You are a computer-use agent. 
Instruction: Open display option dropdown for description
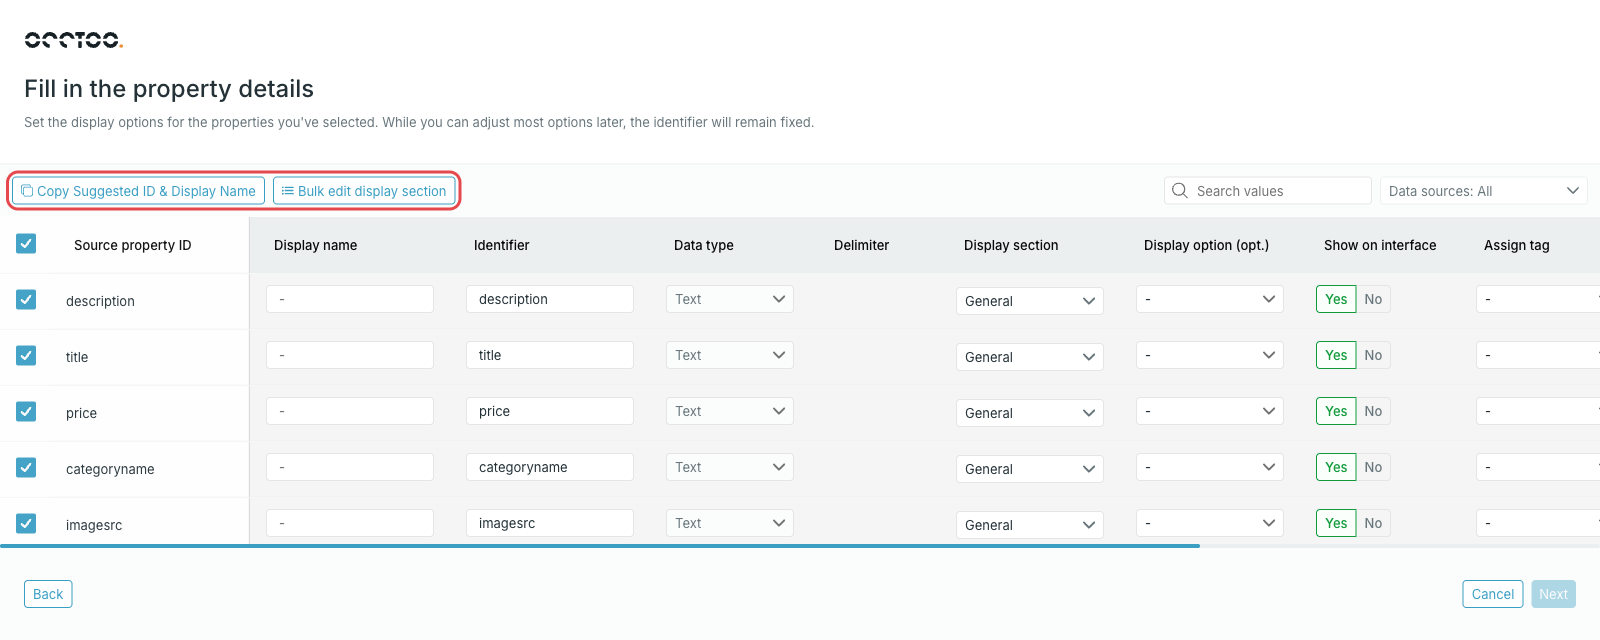coord(1210,299)
